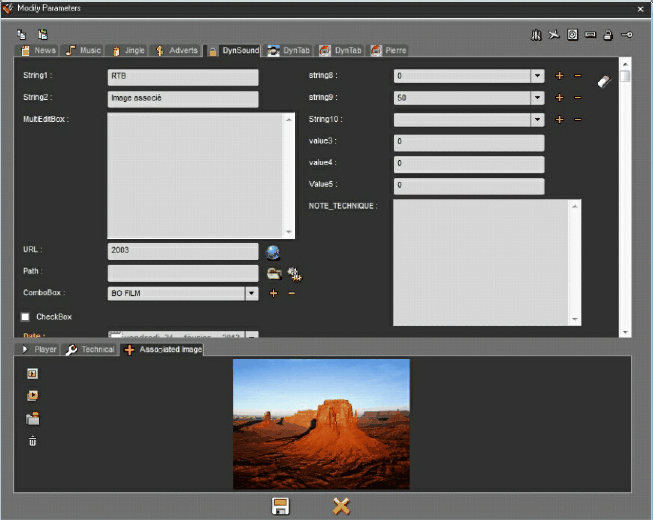Toggle the CheckBox option
The image size is (653, 520).
[26, 317]
